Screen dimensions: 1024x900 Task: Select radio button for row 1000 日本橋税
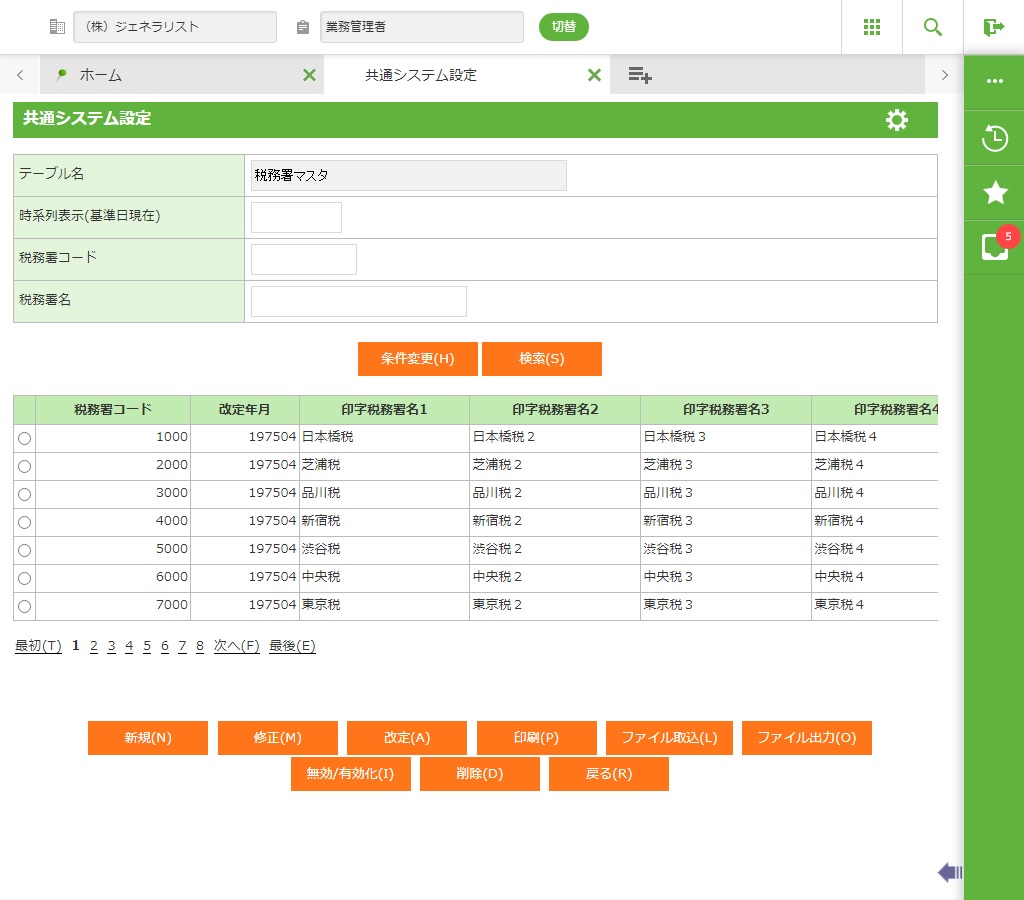(x=25, y=438)
